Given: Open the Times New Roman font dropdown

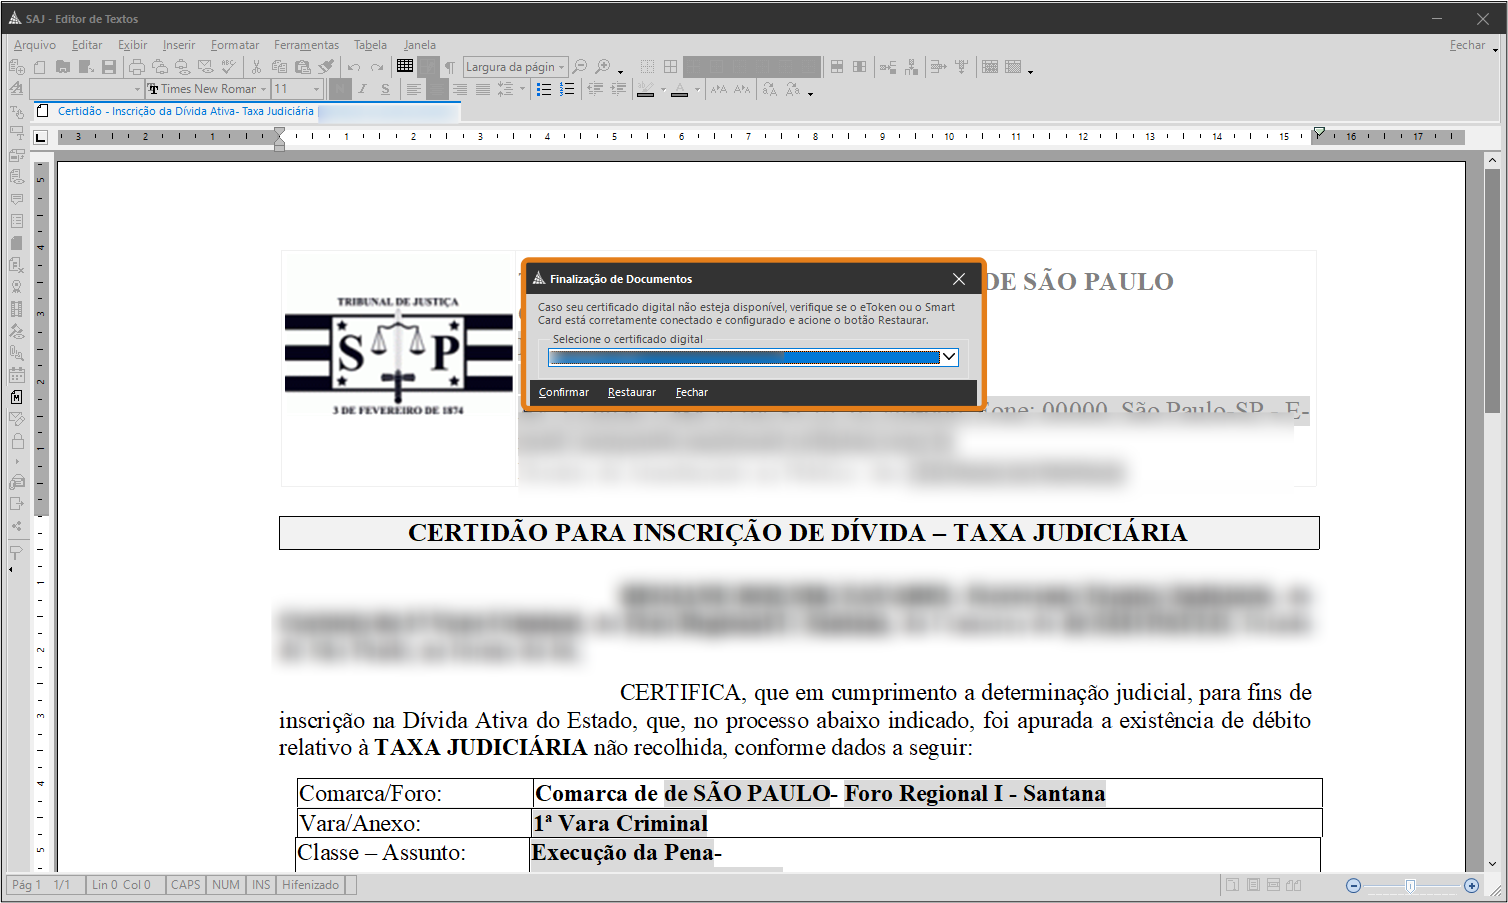Looking at the screenshot, I should click(263, 89).
